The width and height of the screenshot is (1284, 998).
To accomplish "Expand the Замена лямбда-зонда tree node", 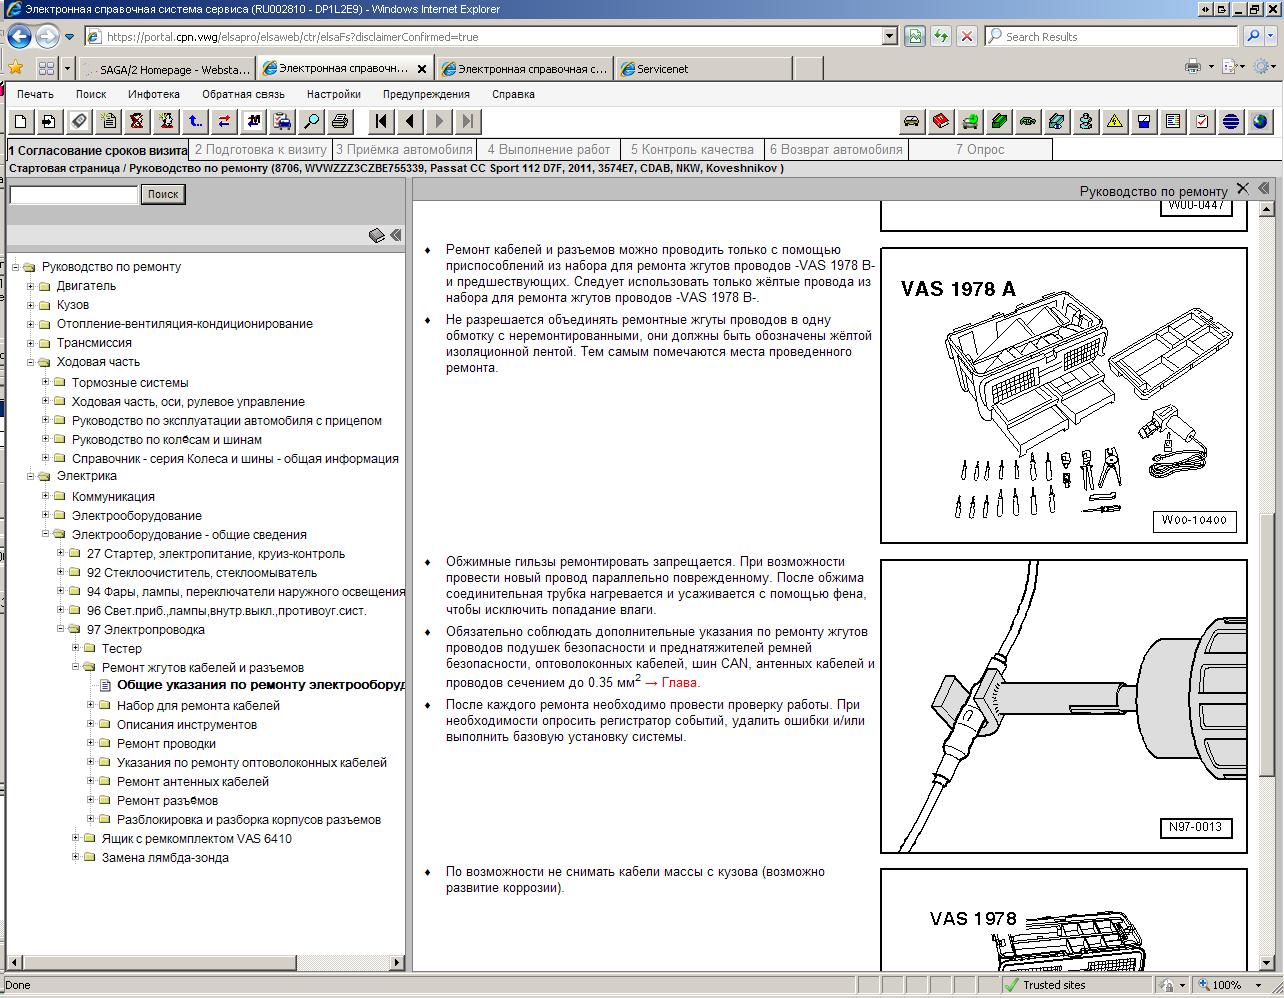I will tap(76, 857).
